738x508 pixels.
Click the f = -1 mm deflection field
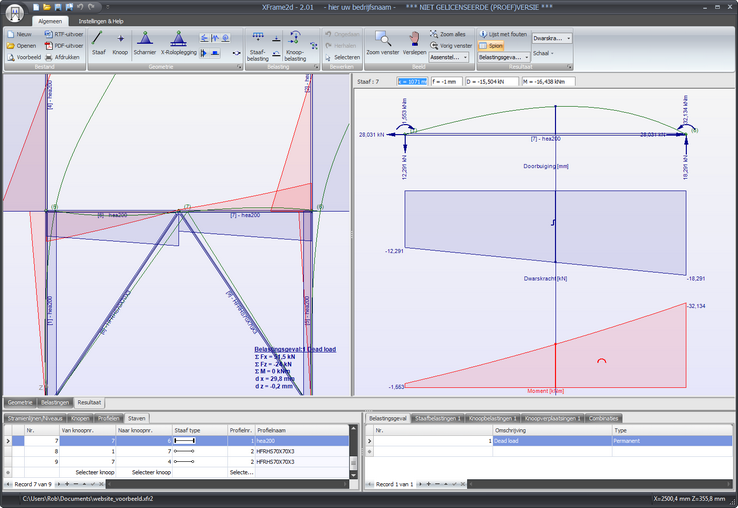(447, 81)
